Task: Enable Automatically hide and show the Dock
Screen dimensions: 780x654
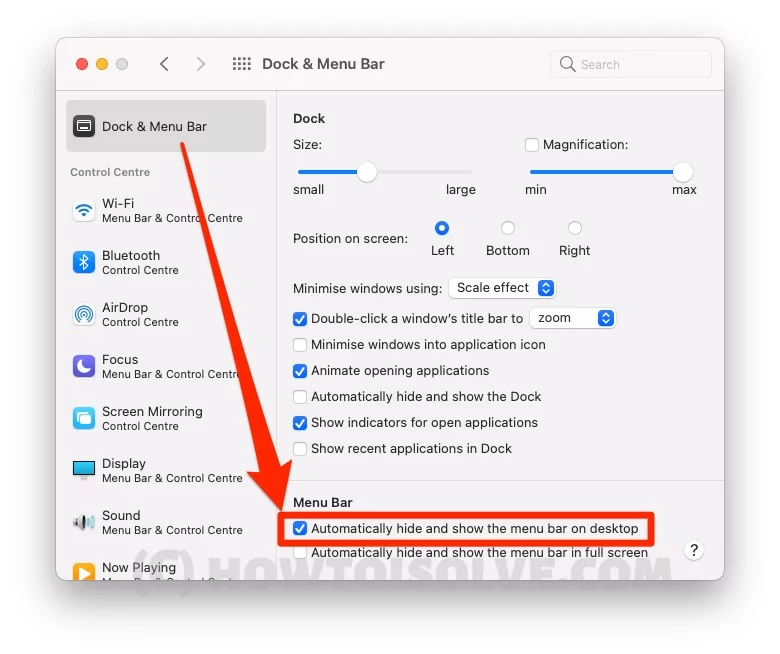Action: [x=300, y=397]
